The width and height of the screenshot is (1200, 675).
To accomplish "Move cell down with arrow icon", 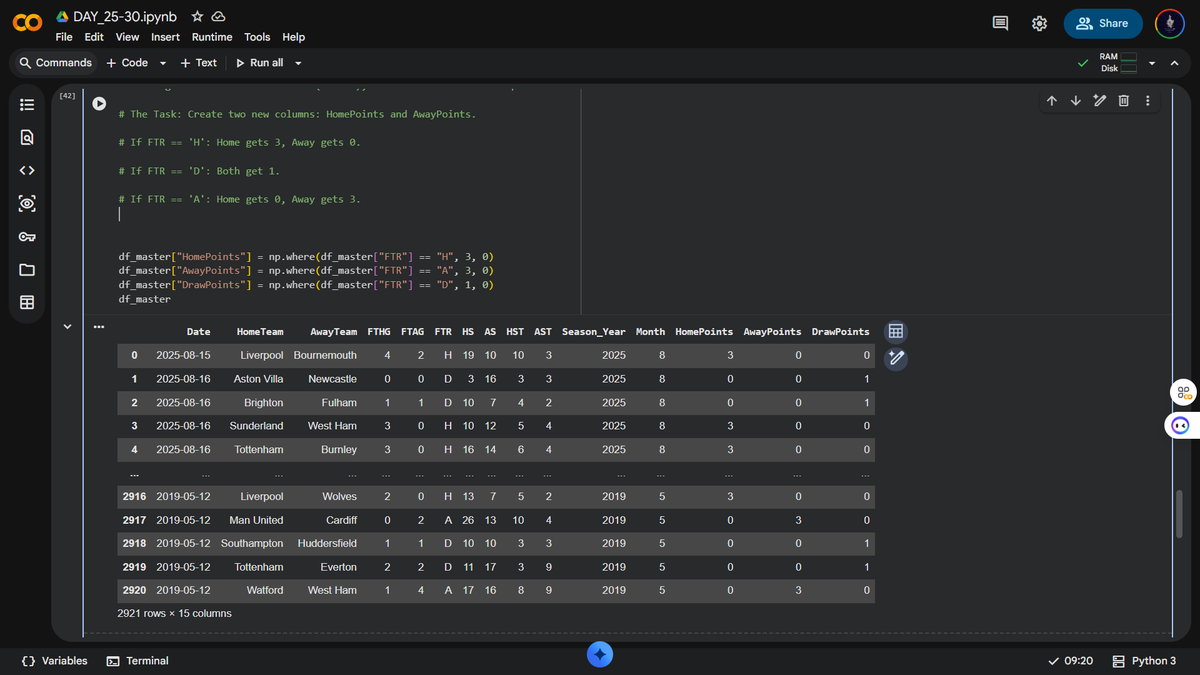I will click(x=1075, y=101).
